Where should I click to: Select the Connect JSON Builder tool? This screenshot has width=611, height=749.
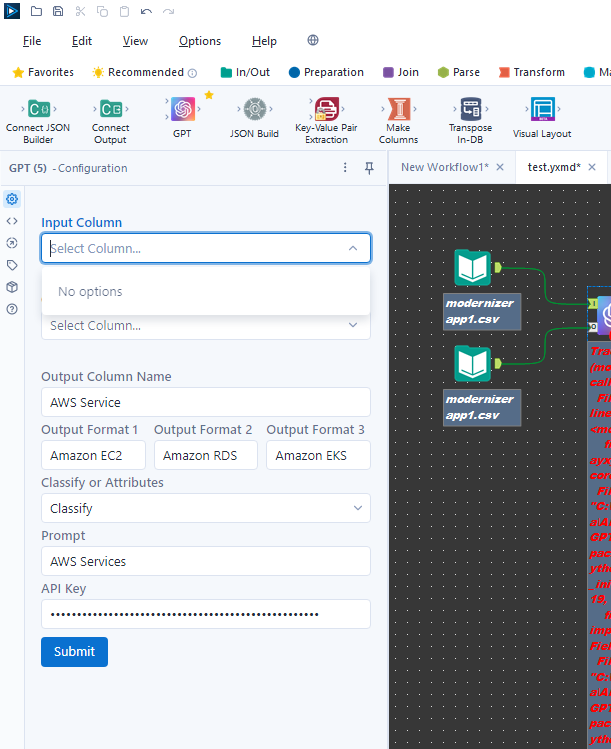[x=38, y=120]
